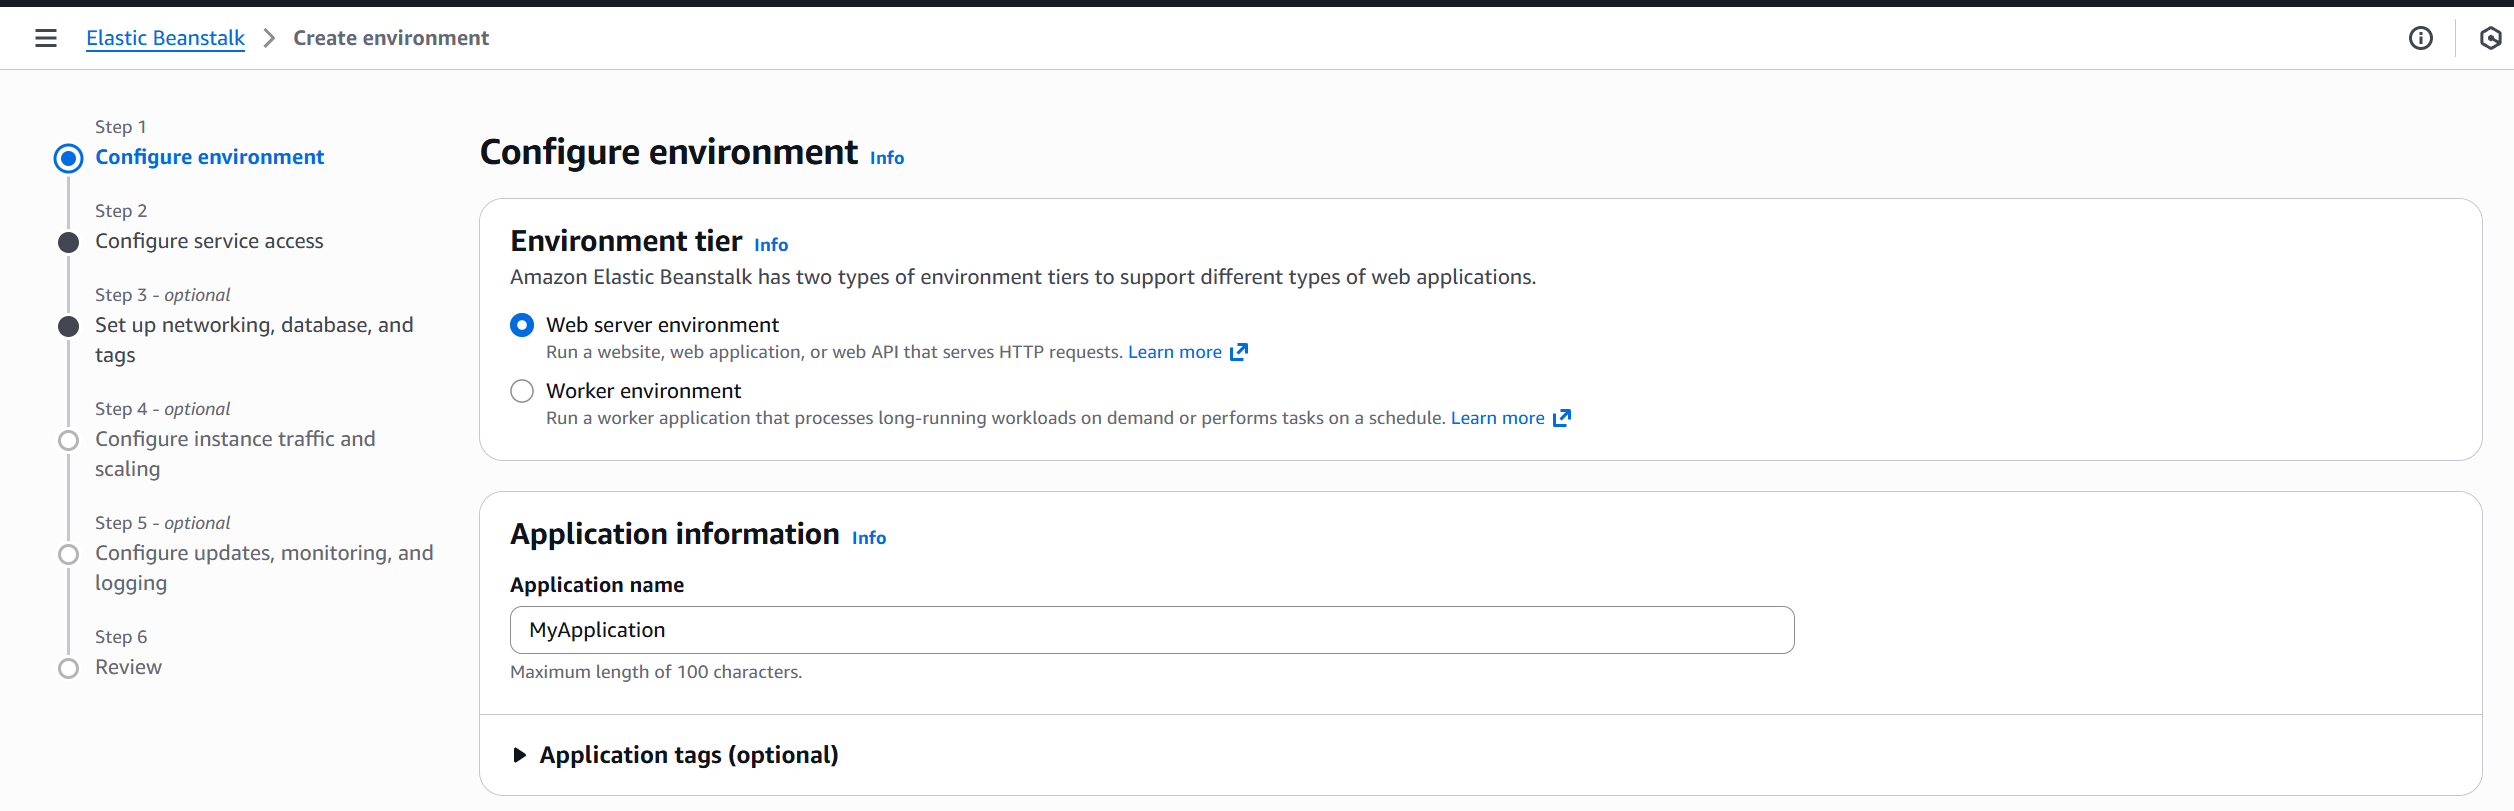Image resolution: width=2514 pixels, height=811 pixels.
Task: Click the Application name input field
Action: (1151, 630)
